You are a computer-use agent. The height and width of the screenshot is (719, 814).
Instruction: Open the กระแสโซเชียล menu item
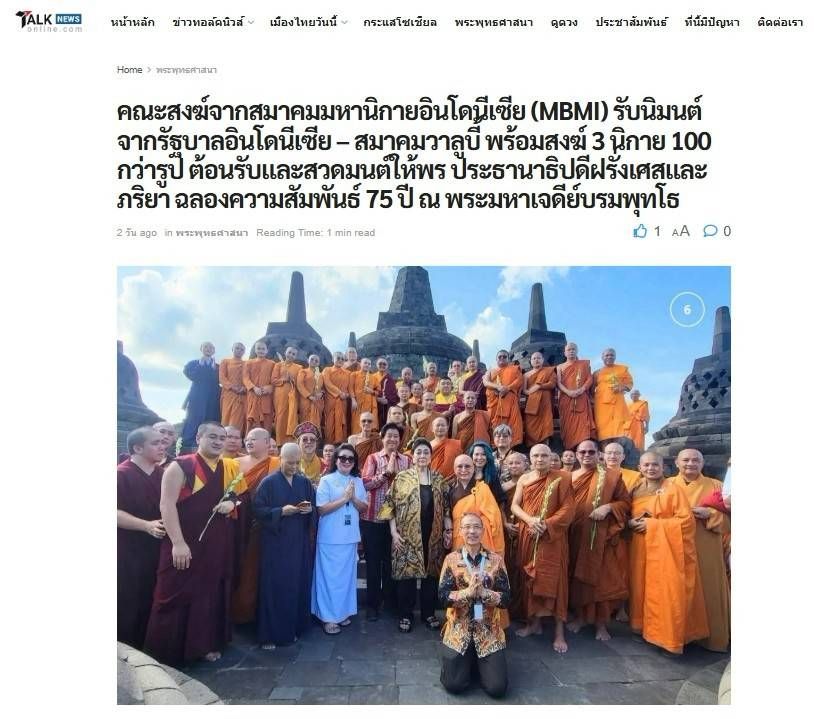click(x=400, y=22)
